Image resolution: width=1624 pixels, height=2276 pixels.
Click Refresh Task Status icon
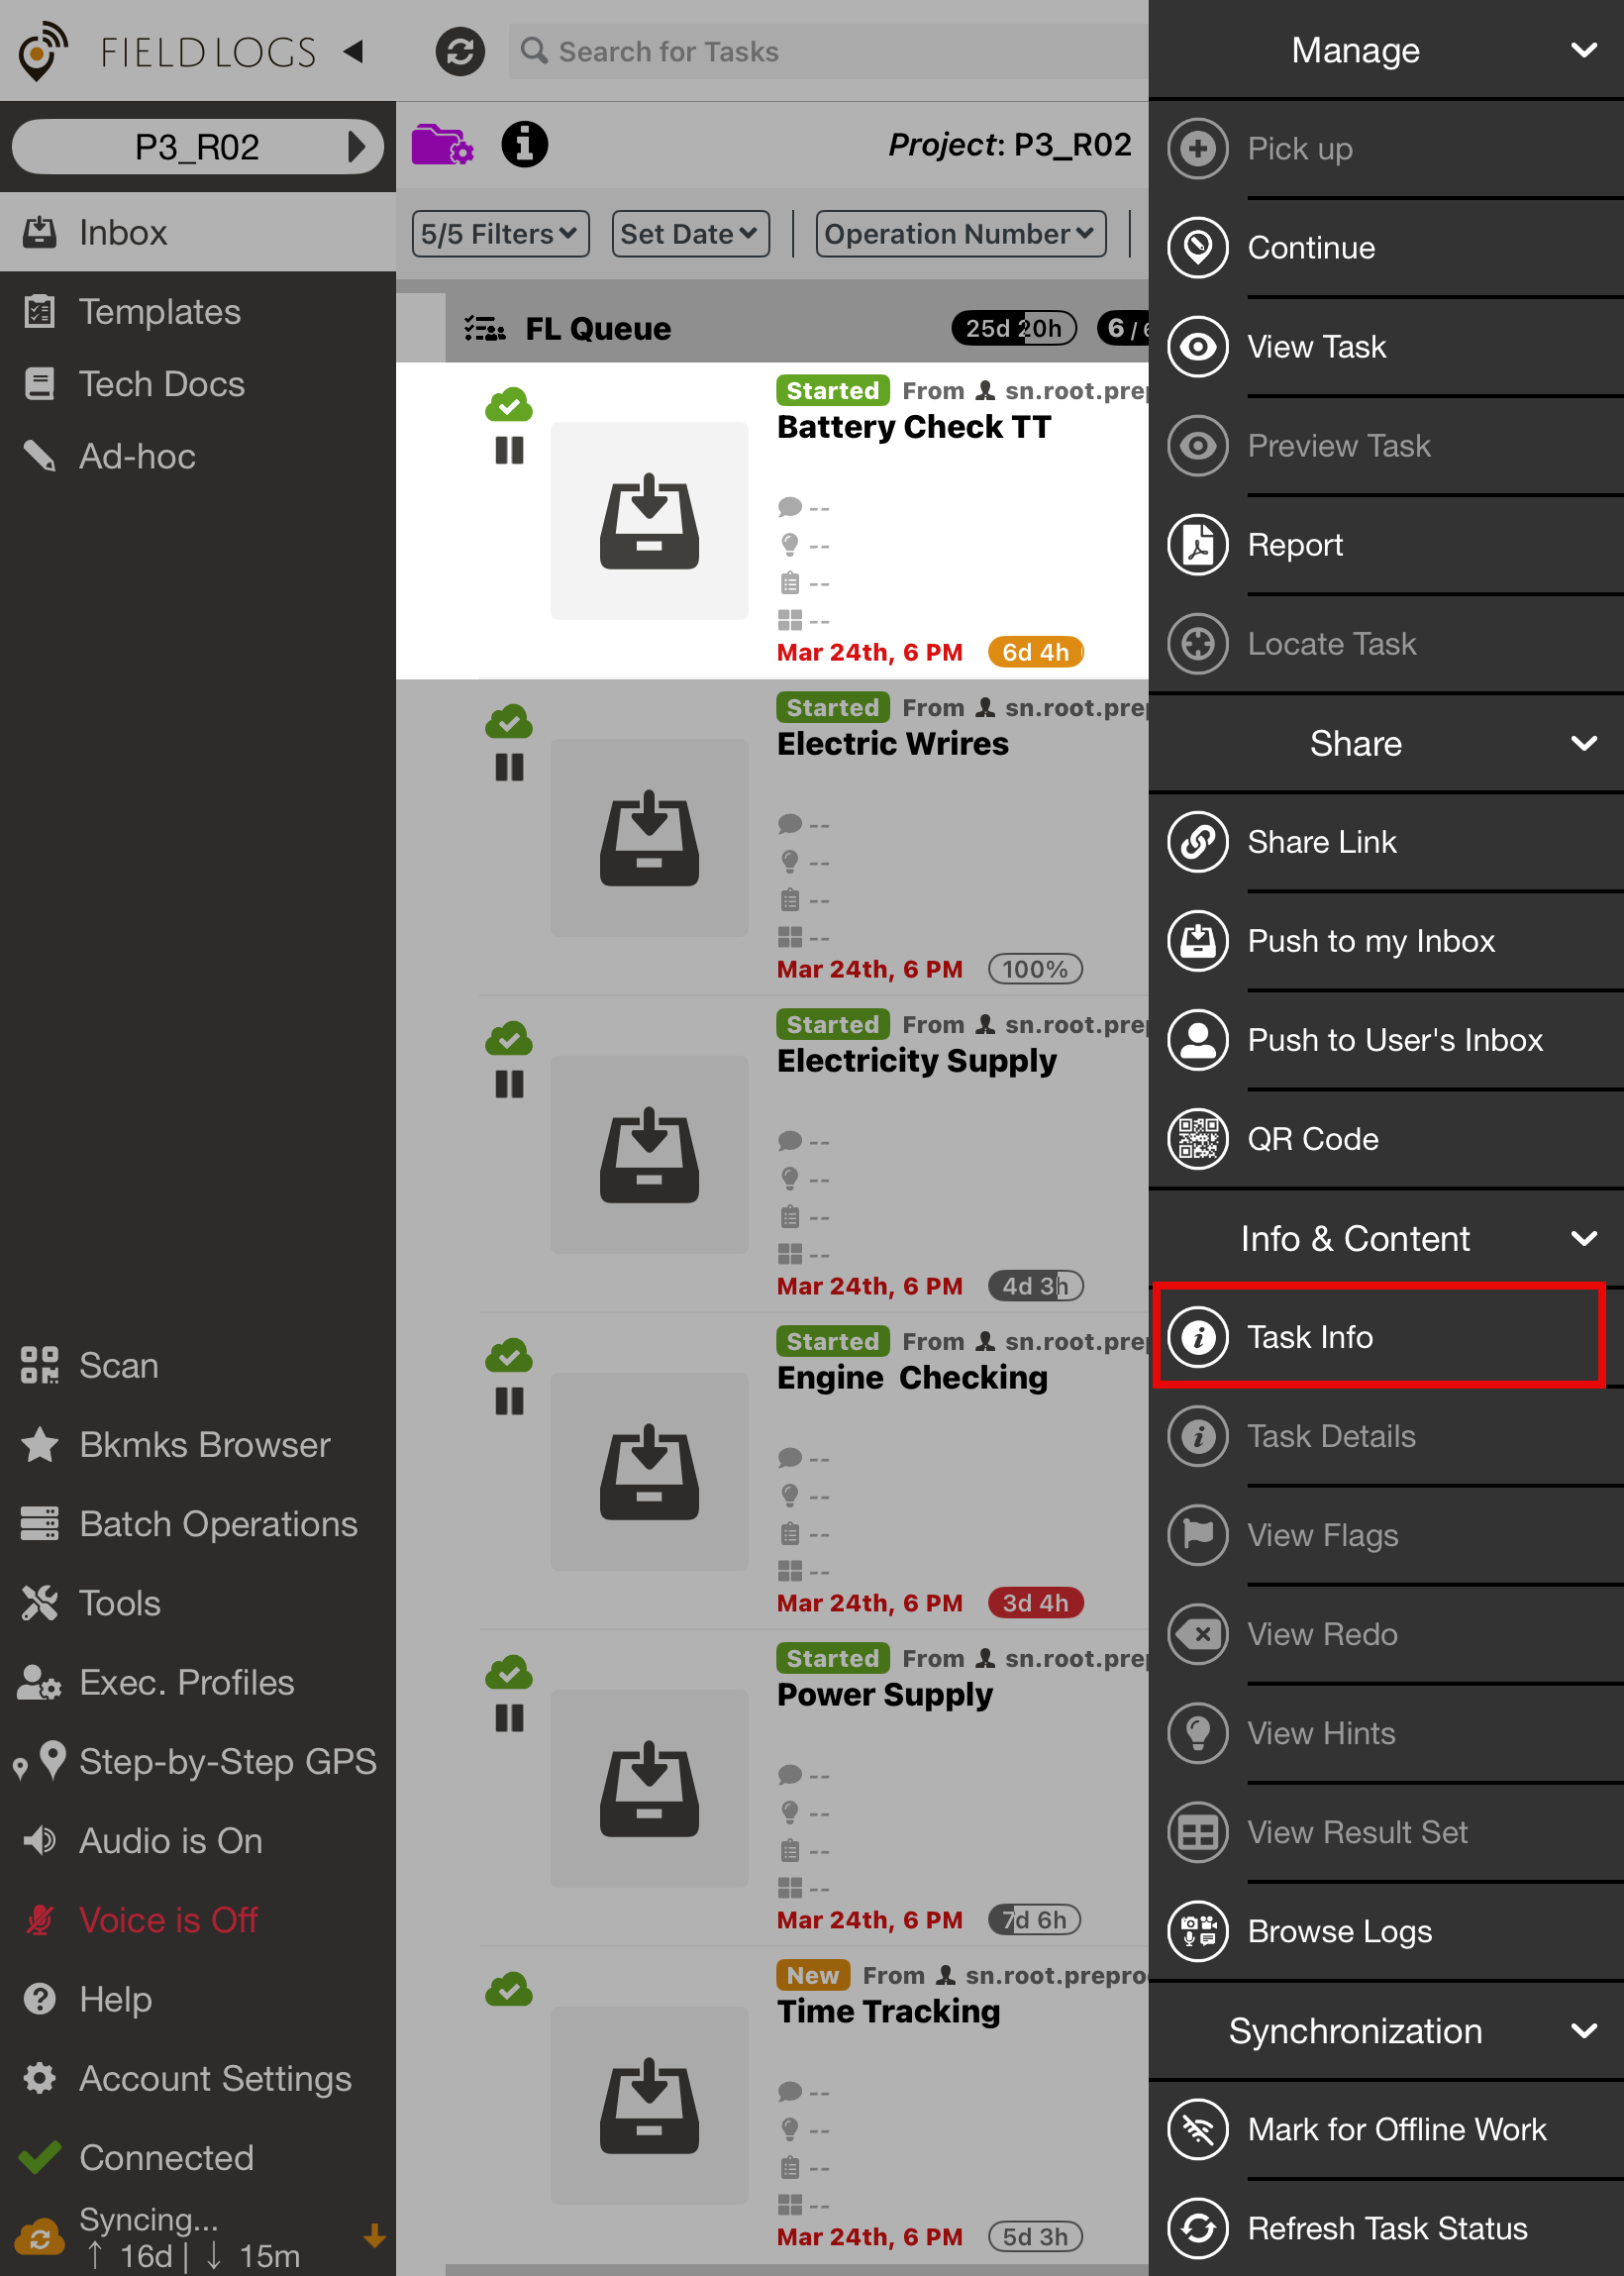pyautogui.click(x=1197, y=2228)
